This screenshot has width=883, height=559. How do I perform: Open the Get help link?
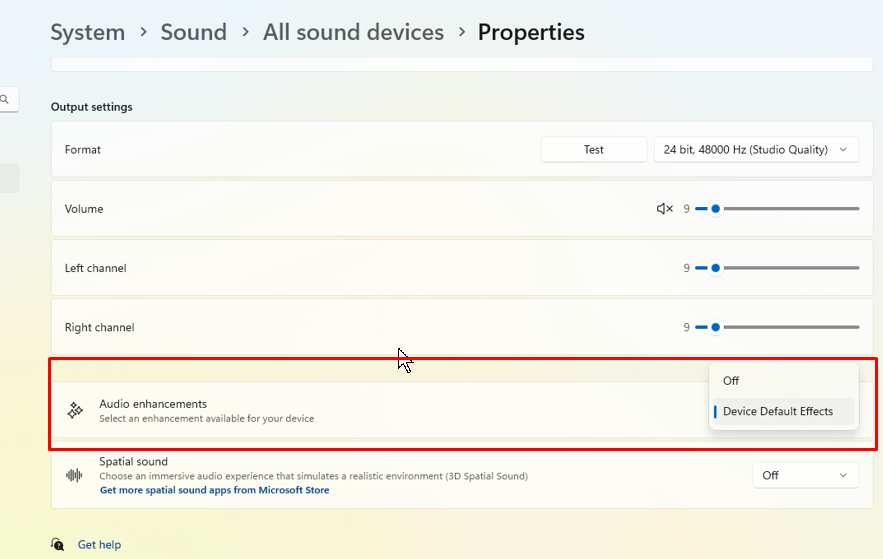(x=99, y=545)
